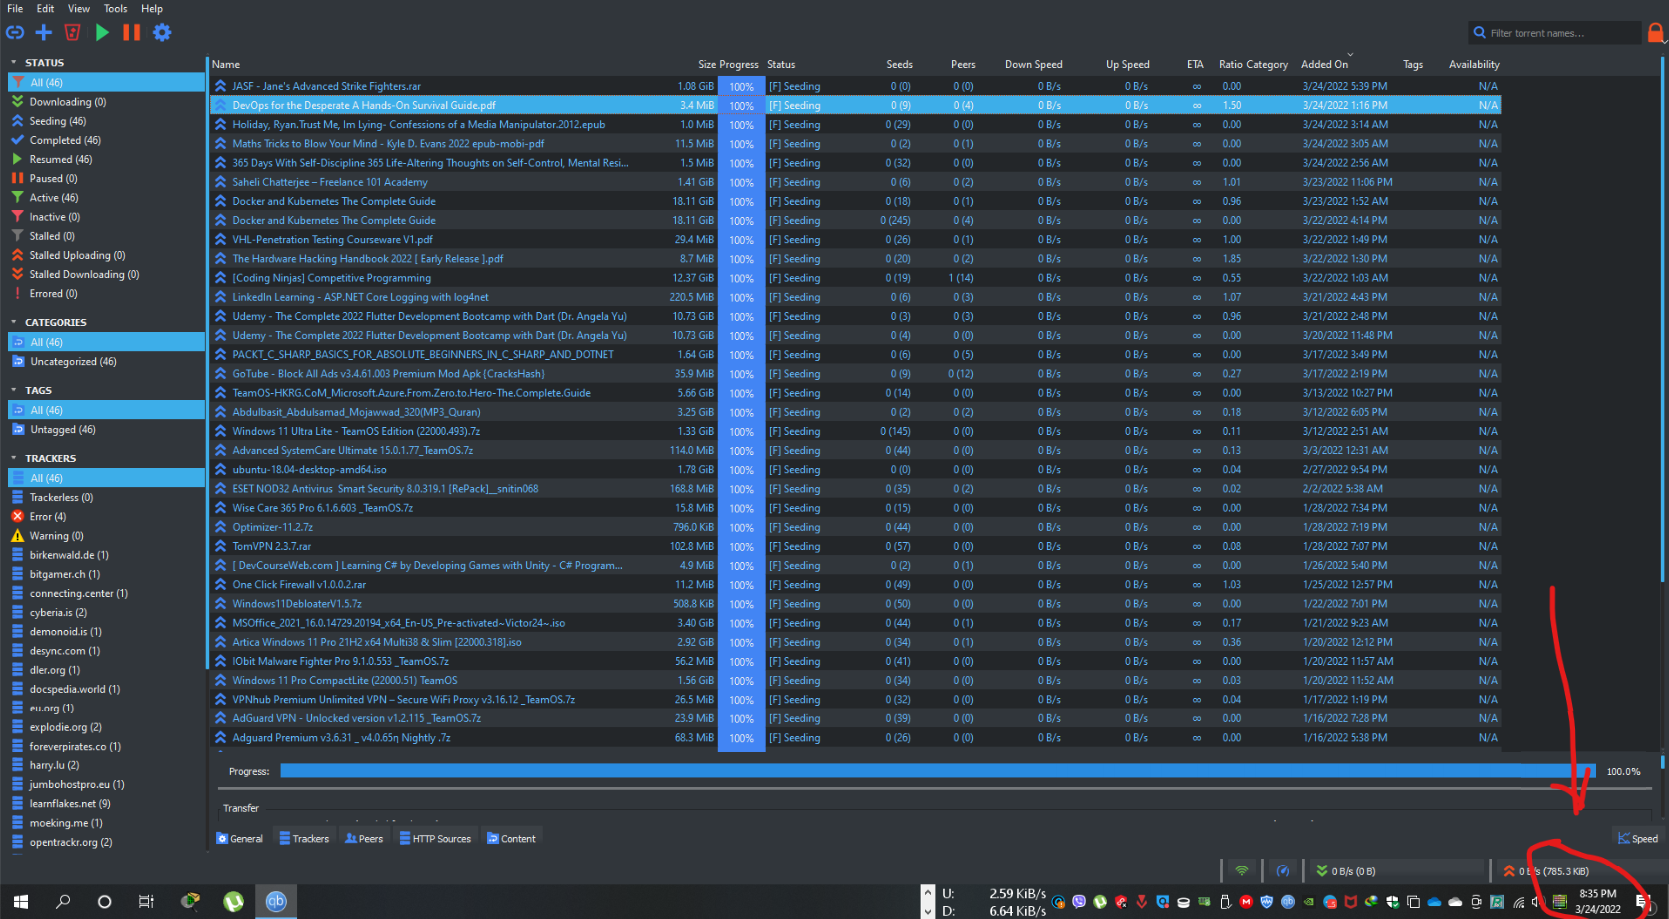The image size is (1669, 919).
Task: Click the red Delete torrent icon
Action: click(73, 32)
